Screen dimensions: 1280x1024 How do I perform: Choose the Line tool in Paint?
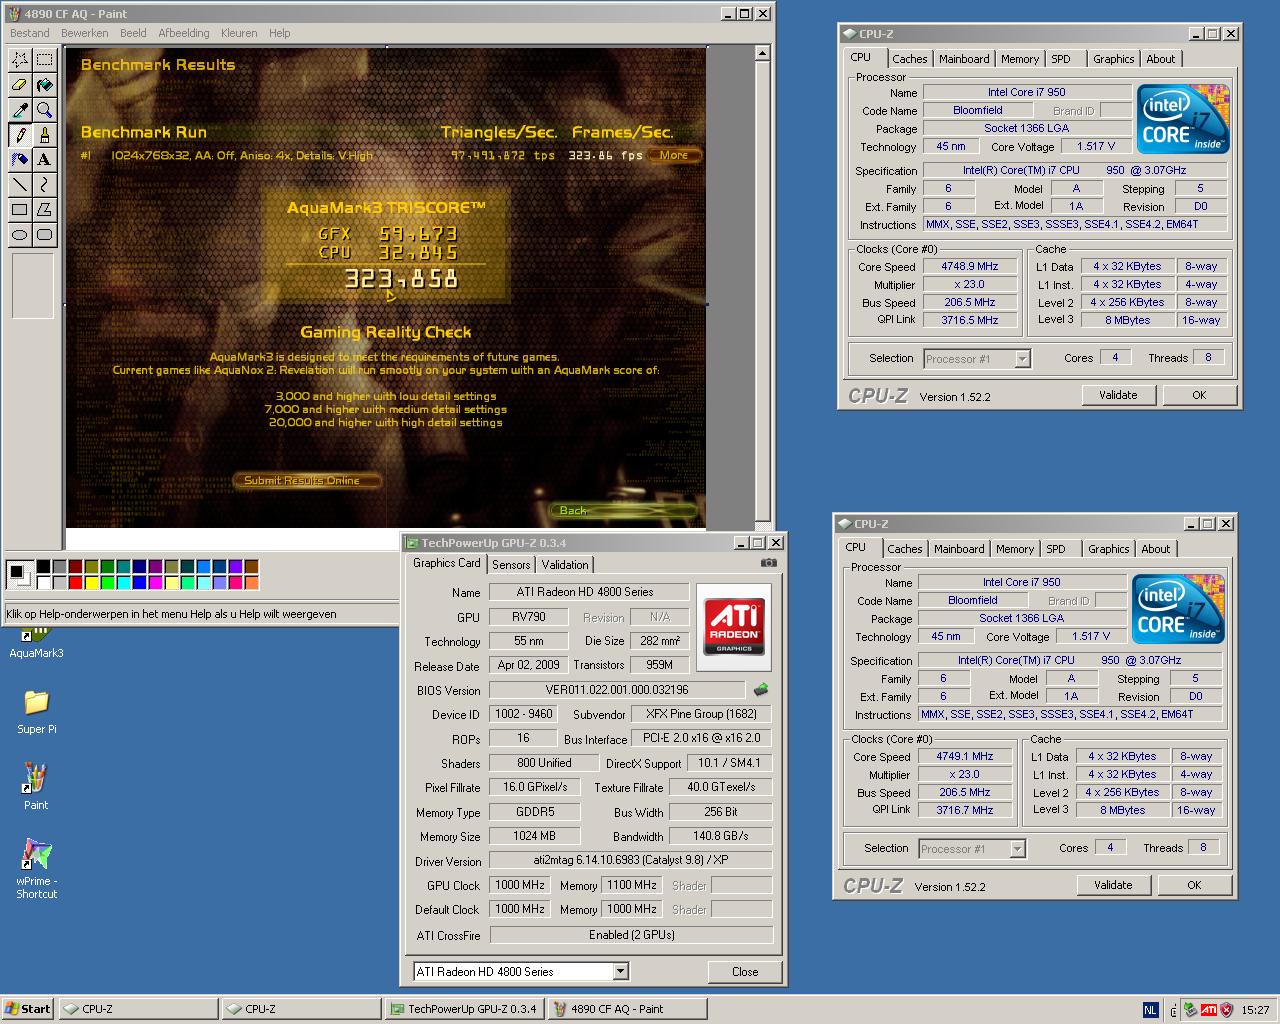click(19, 185)
